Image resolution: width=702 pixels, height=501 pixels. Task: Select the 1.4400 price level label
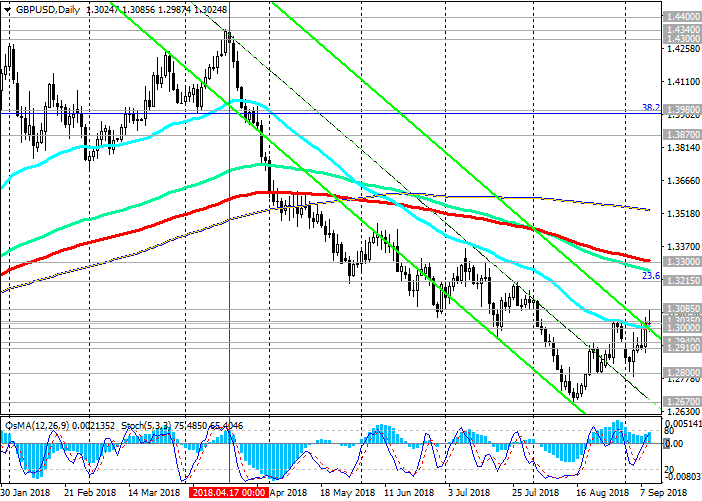click(681, 17)
